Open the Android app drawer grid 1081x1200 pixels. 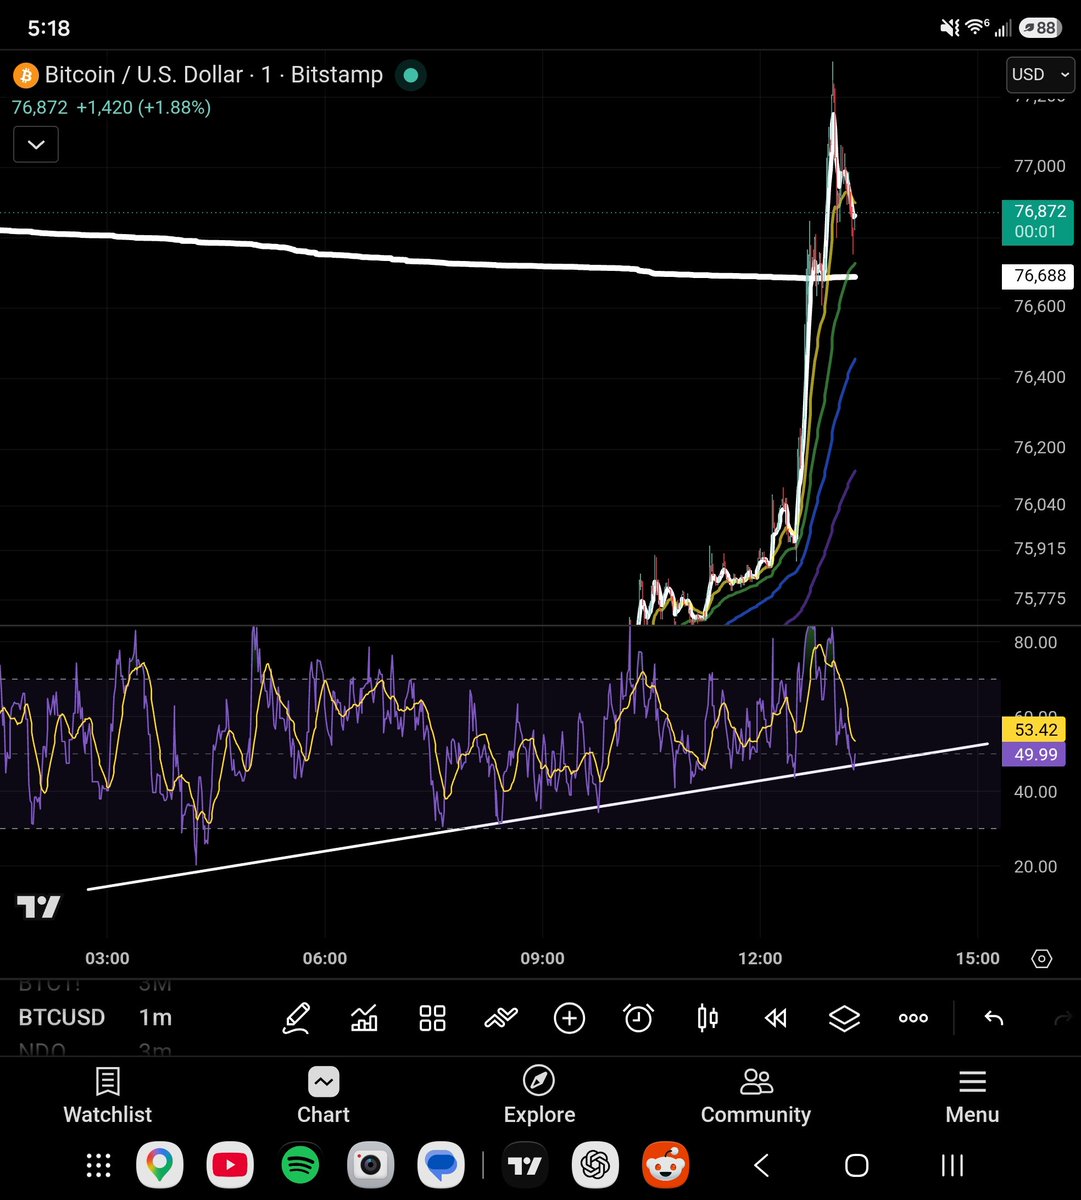click(x=98, y=1165)
